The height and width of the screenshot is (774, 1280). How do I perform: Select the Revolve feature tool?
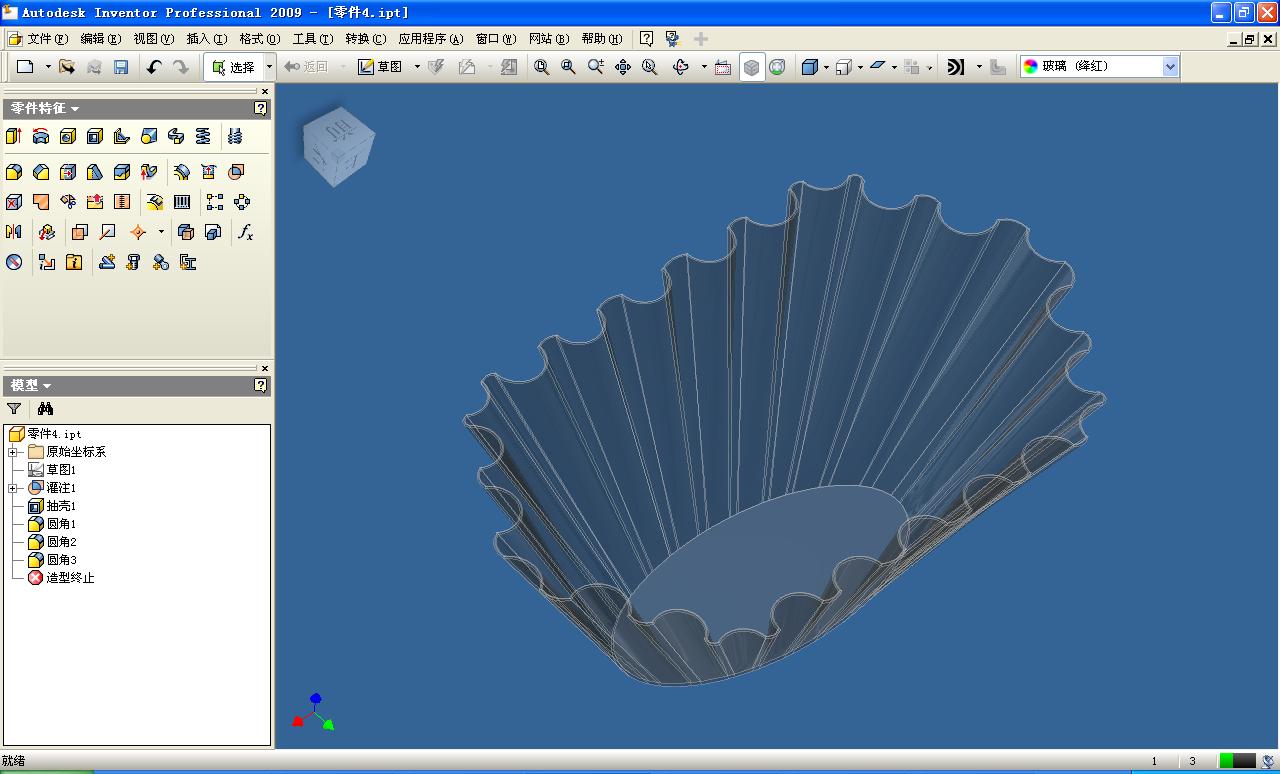pos(41,136)
